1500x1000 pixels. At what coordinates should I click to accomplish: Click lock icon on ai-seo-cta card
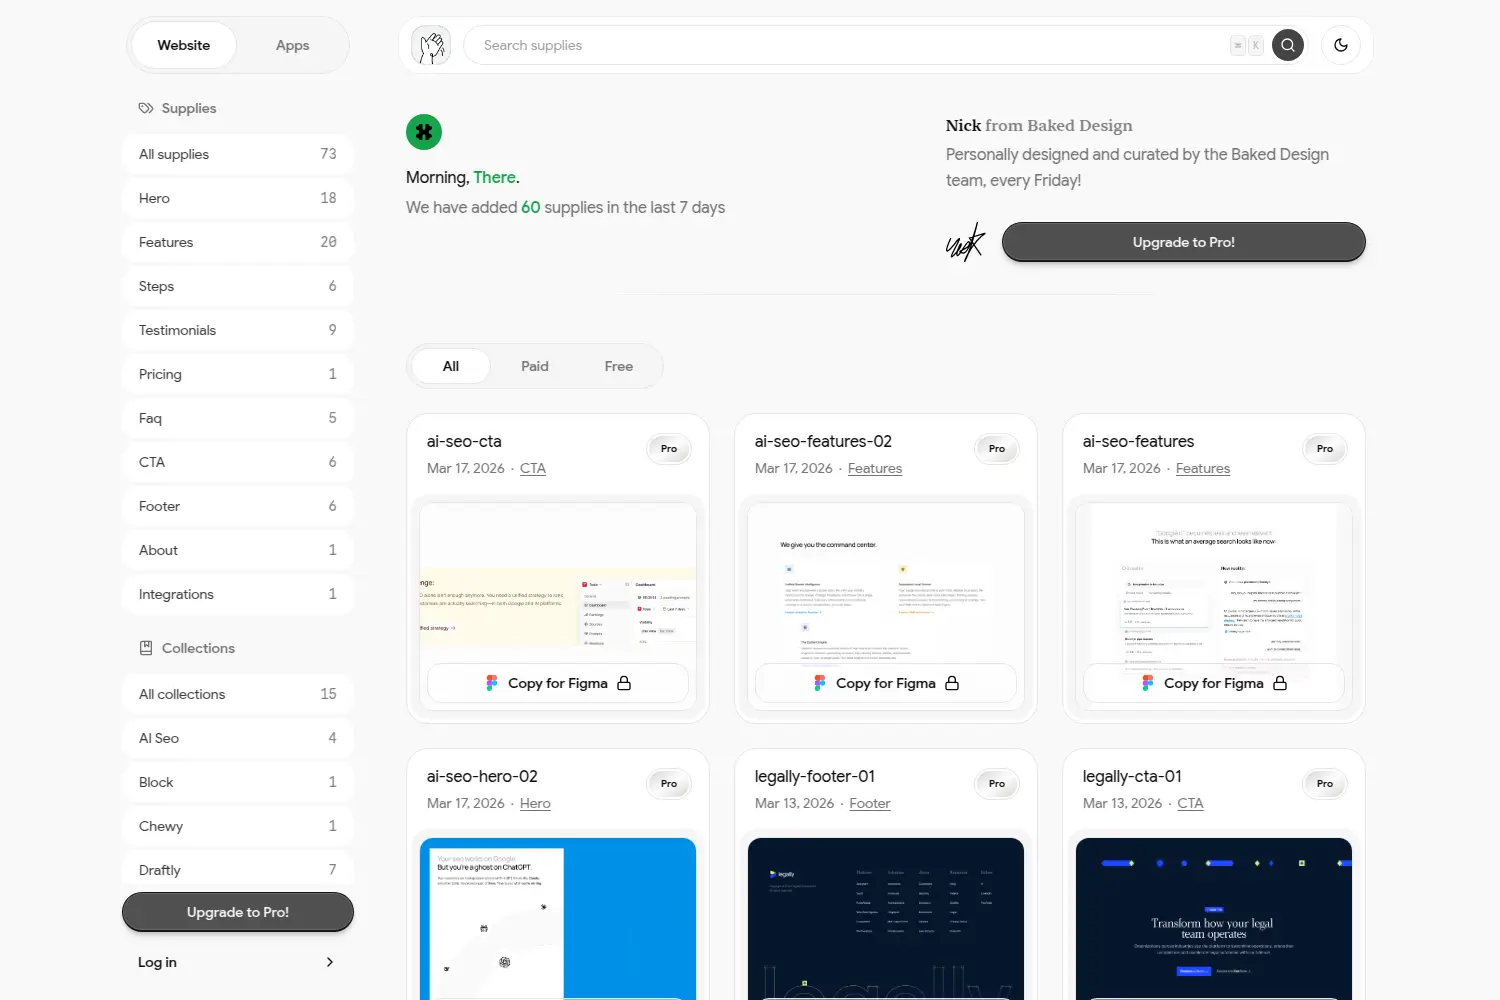pyautogui.click(x=624, y=683)
